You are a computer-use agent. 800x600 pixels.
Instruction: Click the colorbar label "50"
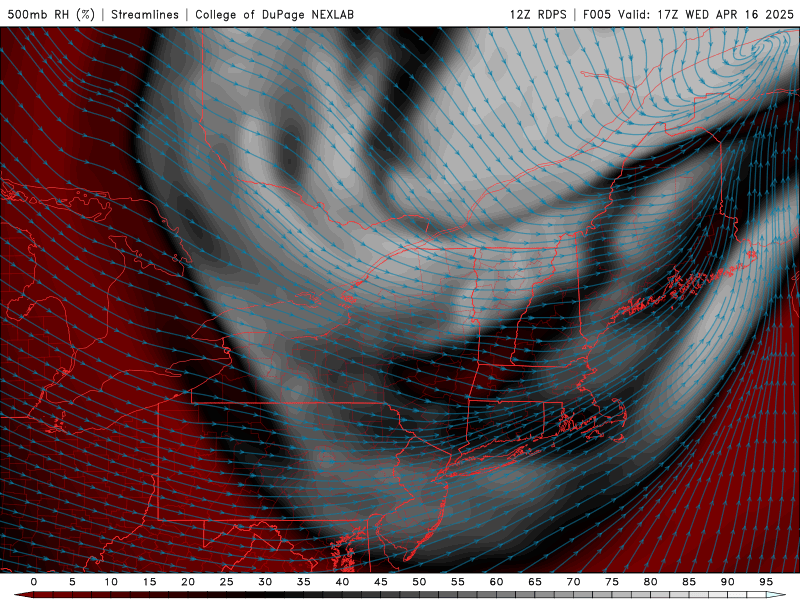(419, 582)
